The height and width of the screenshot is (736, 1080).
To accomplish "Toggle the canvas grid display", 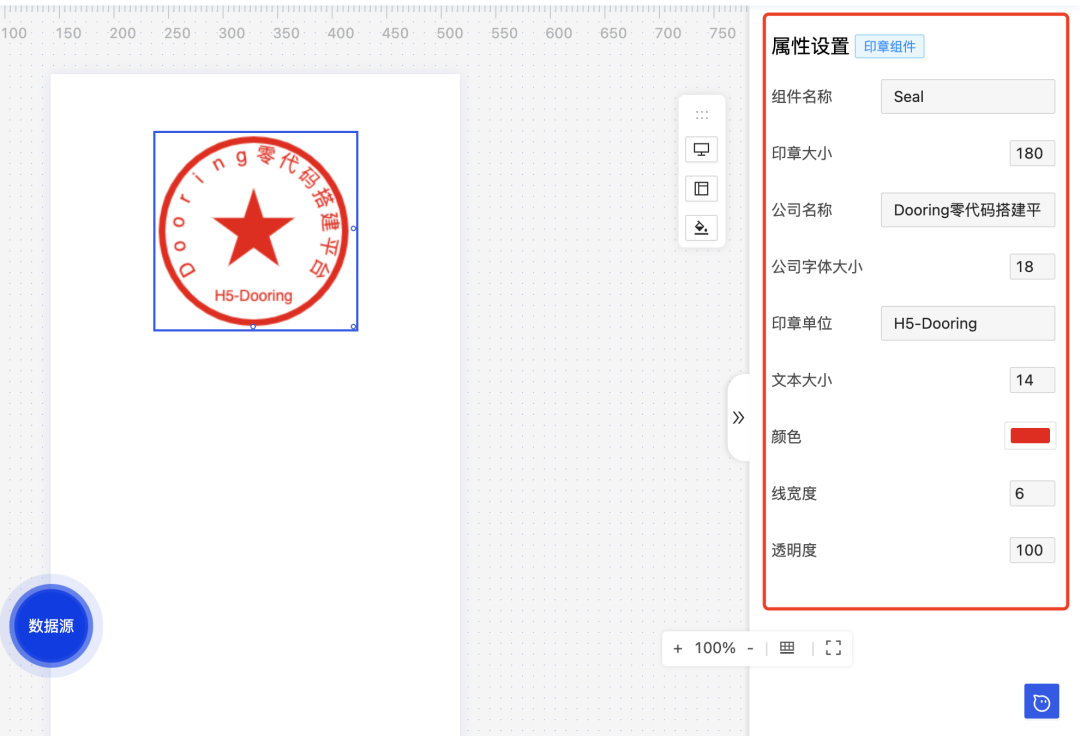I will pyautogui.click(x=787, y=648).
